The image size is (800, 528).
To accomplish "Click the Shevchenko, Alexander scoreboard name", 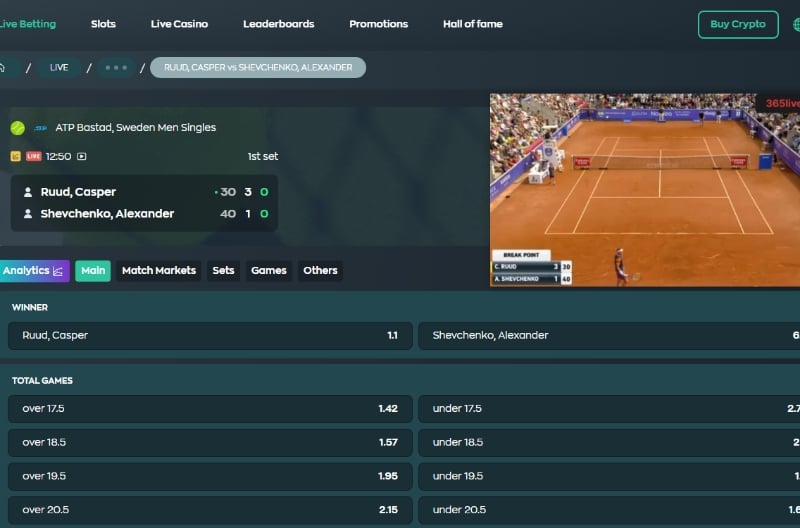I will pyautogui.click(x=107, y=213).
